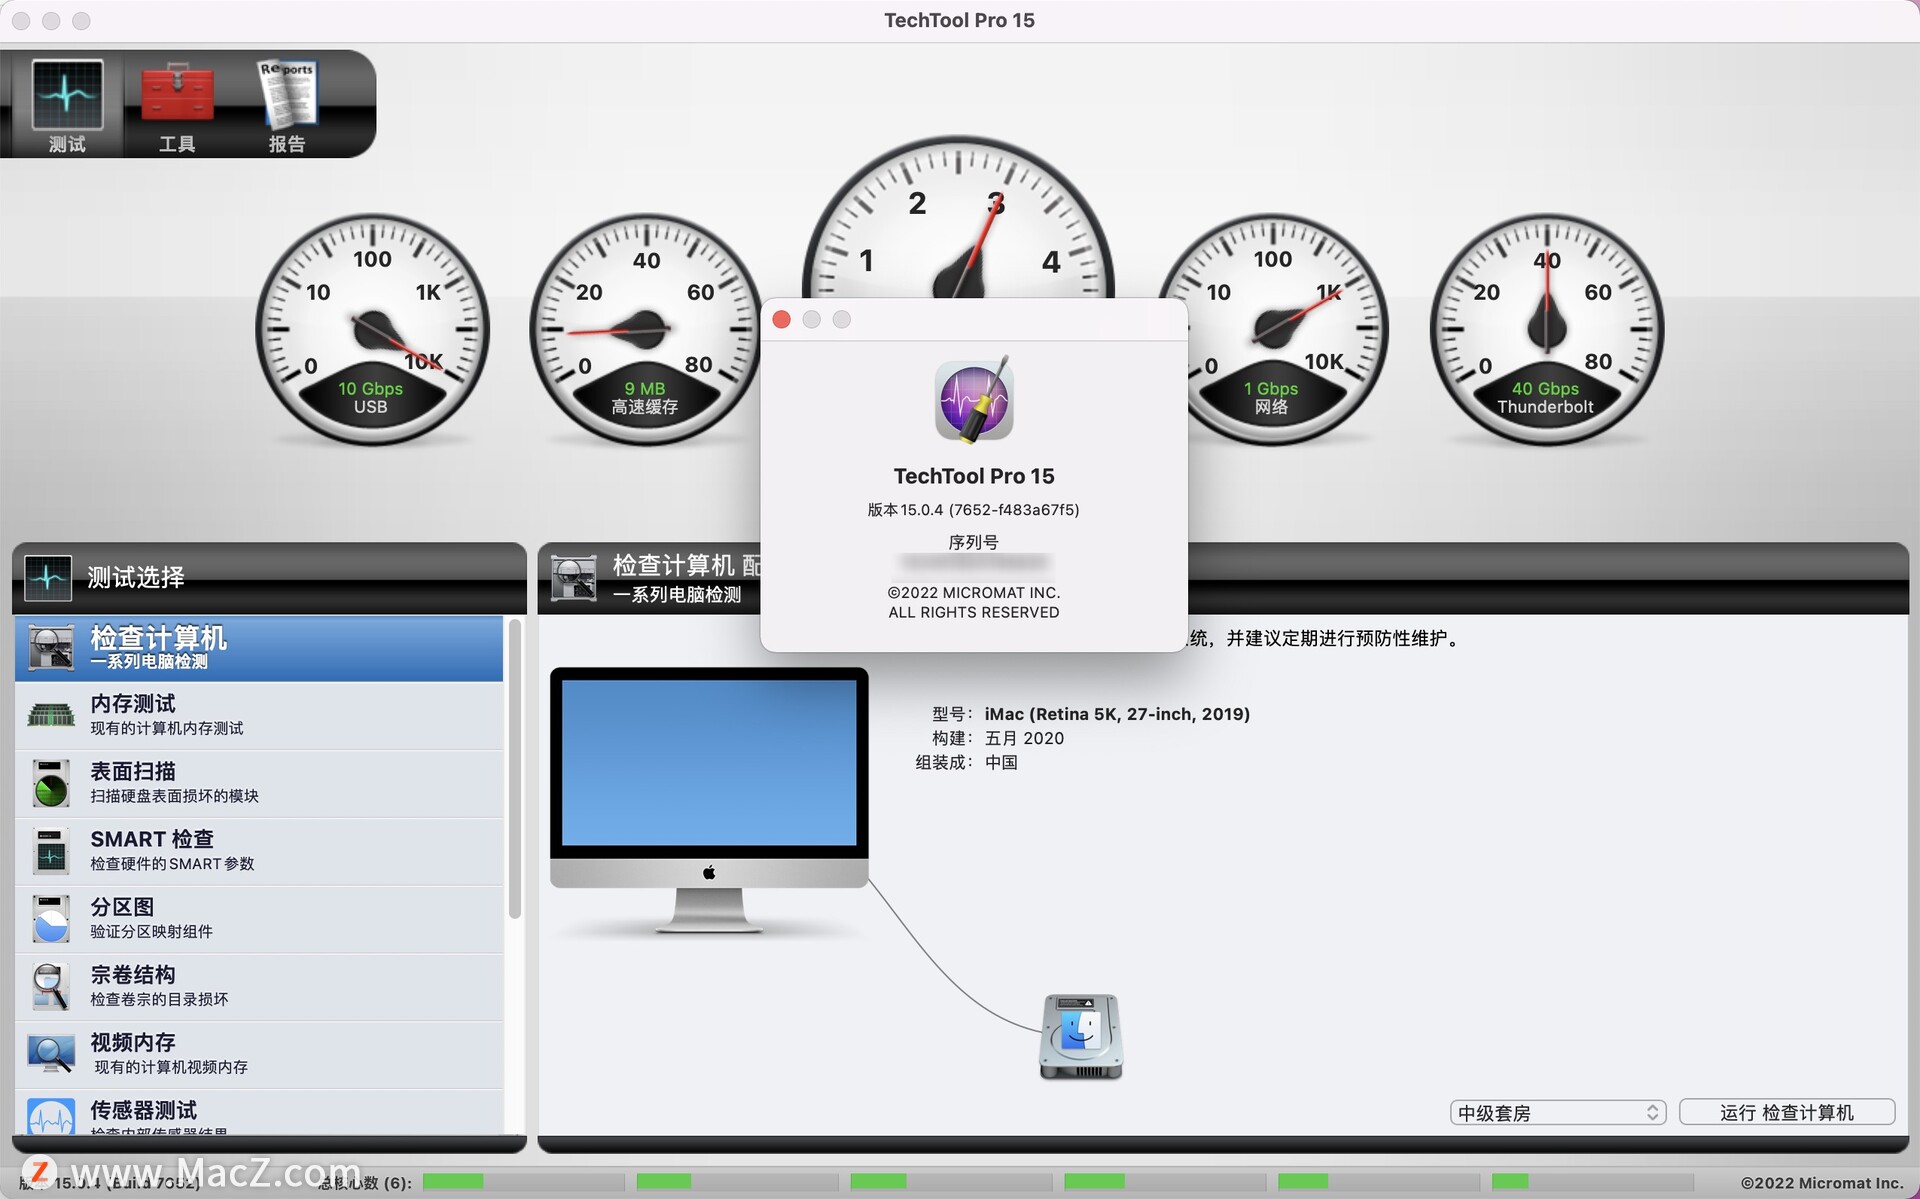
Task: Click first core usage bar in status bar
Action: pyautogui.click(x=523, y=1182)
